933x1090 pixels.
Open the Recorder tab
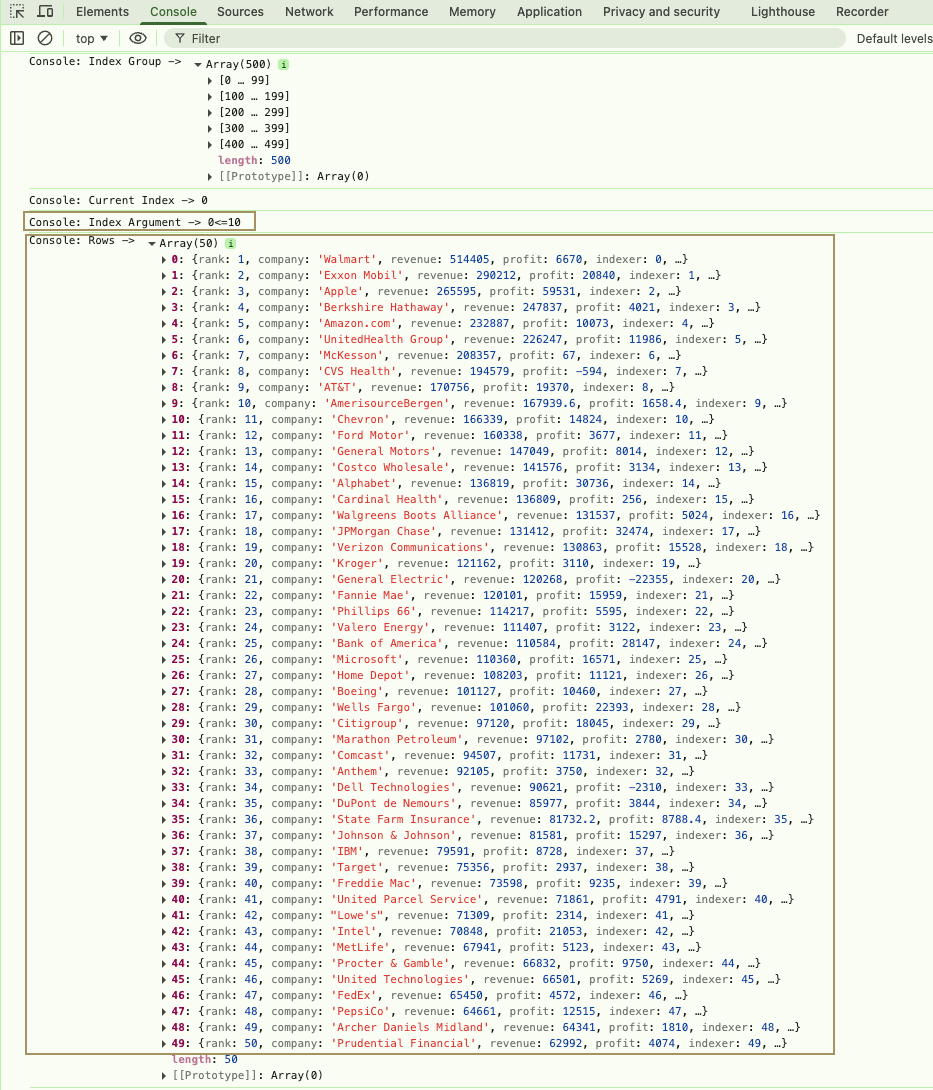[x=861, y=11]
